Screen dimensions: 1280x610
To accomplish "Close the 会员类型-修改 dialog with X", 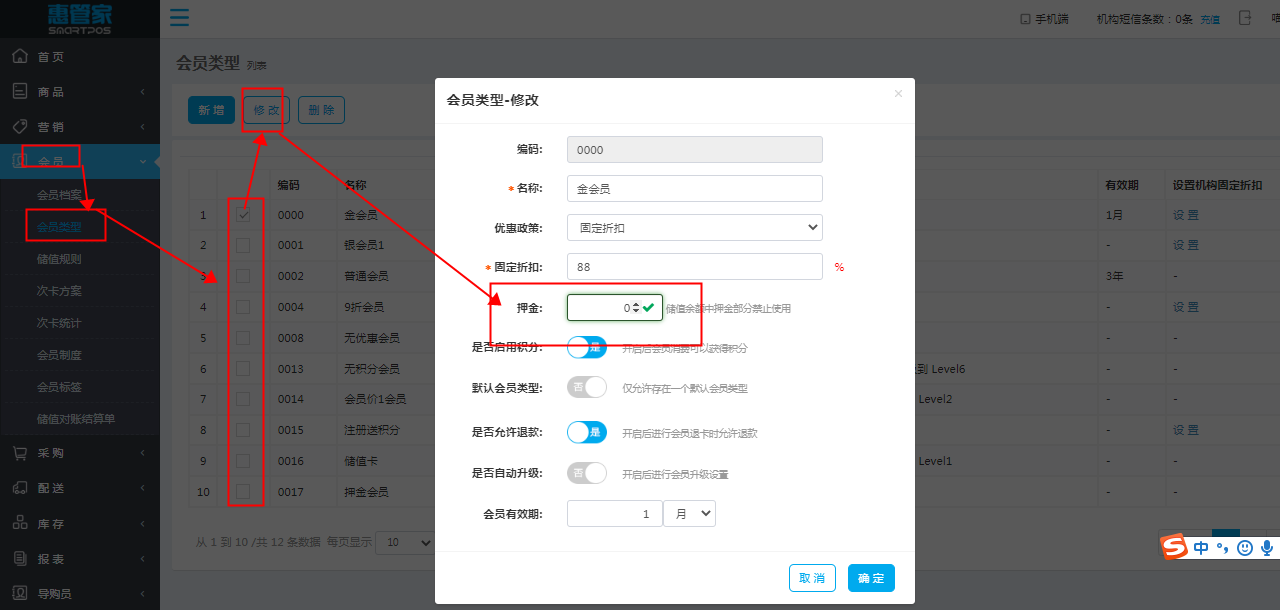I will [898, 94].
